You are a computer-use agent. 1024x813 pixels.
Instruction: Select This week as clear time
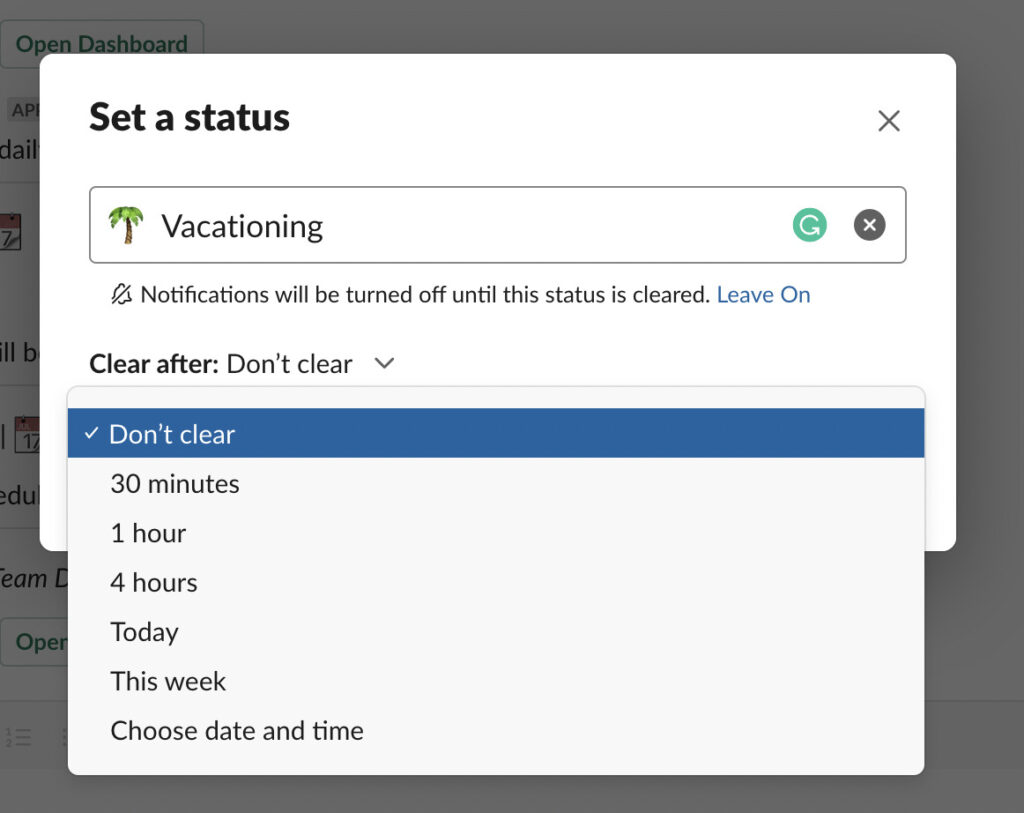(x=168, y=681)
